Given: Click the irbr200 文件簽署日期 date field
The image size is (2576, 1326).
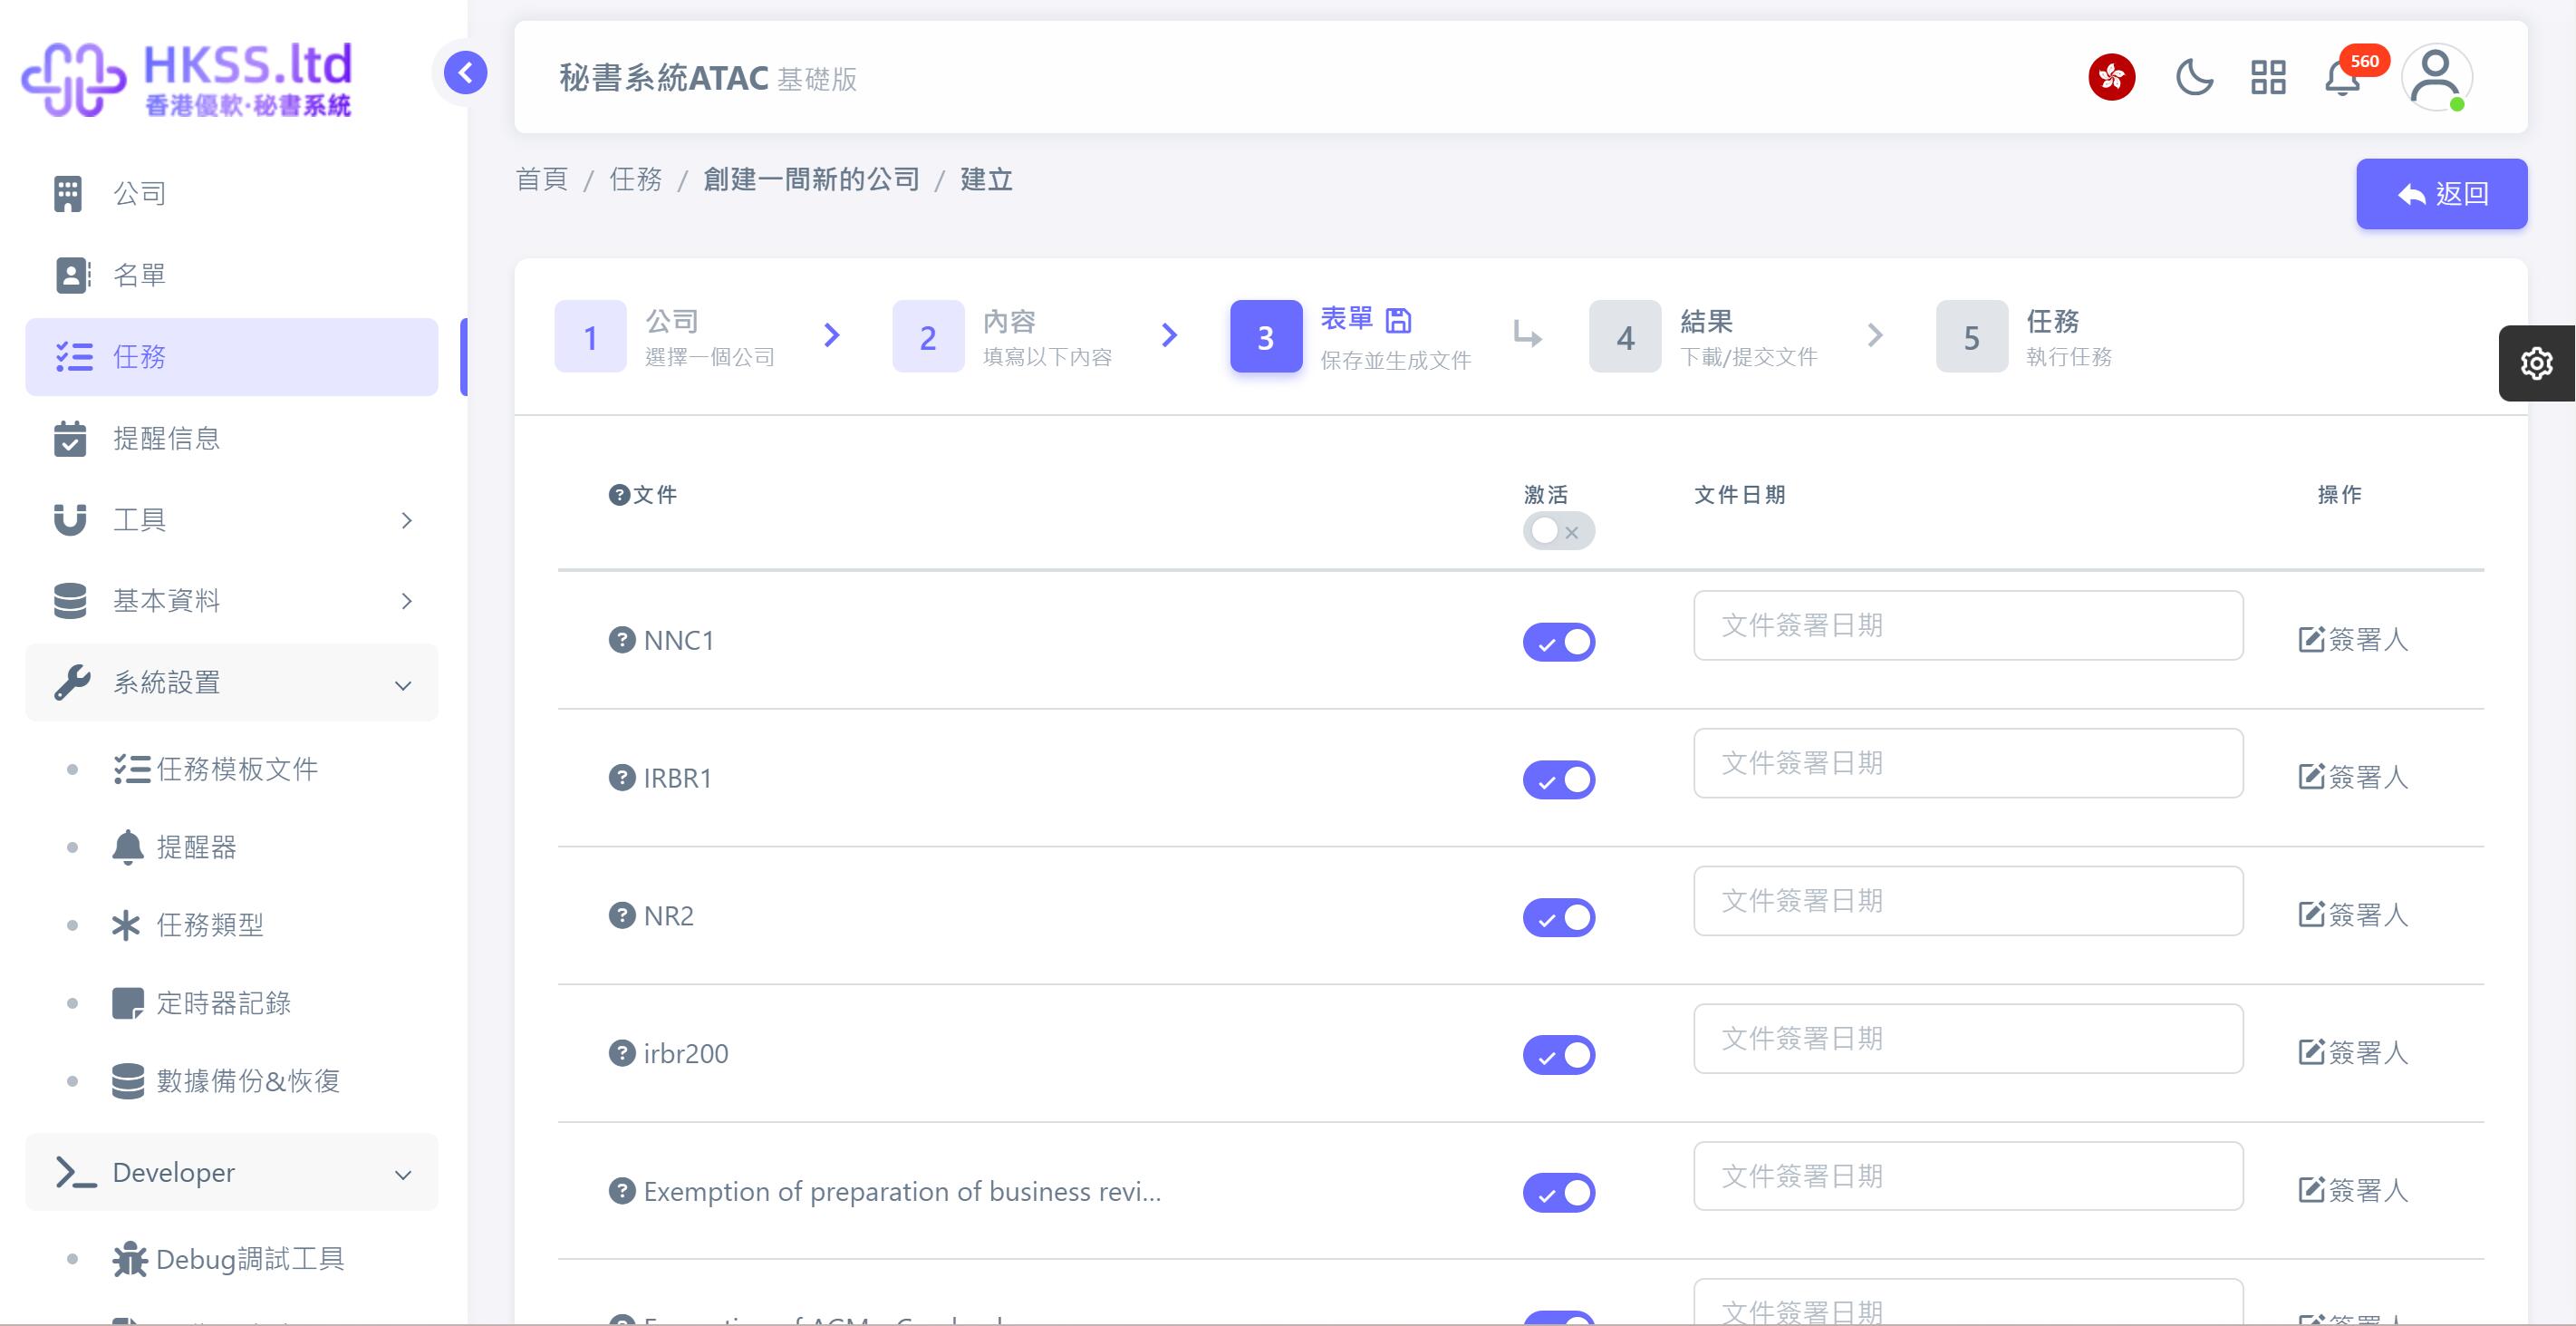Looking at the screenshot, I should click(1967, 1039).
